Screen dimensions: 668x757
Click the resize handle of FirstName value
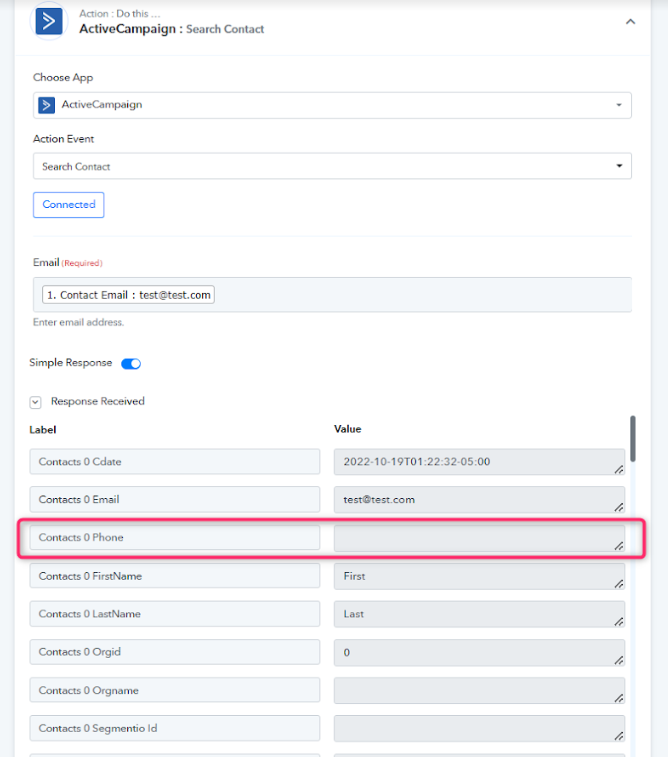point(619,584)
